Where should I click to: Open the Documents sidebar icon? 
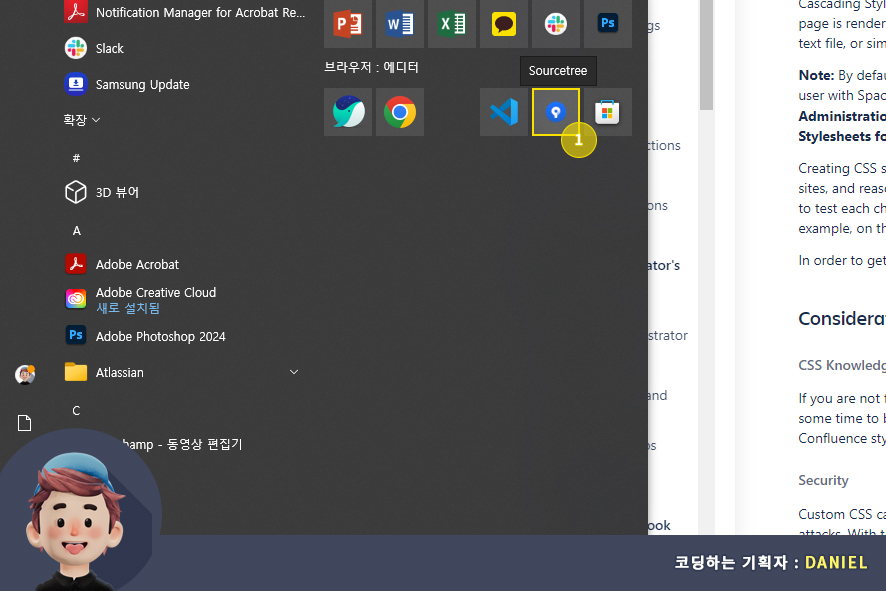click(x=24, y=423)
